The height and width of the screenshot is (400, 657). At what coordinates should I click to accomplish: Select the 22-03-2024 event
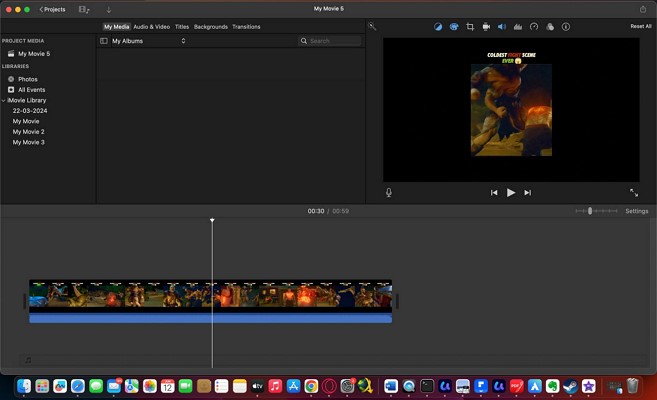coord(30,111)
